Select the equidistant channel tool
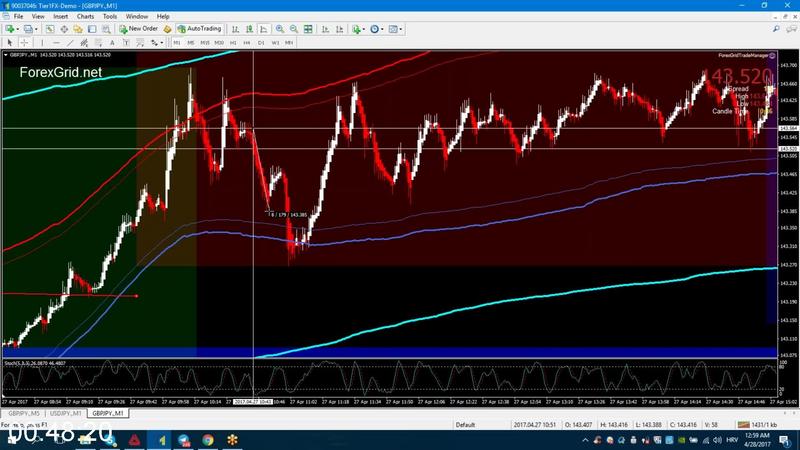The height and width of the screenshot is (450, 800). pyautogui.click(x=84, y=43)
